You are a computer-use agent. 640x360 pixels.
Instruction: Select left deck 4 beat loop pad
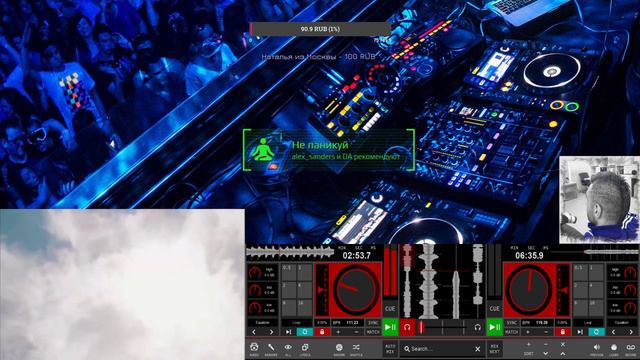[x=304, y=290]
